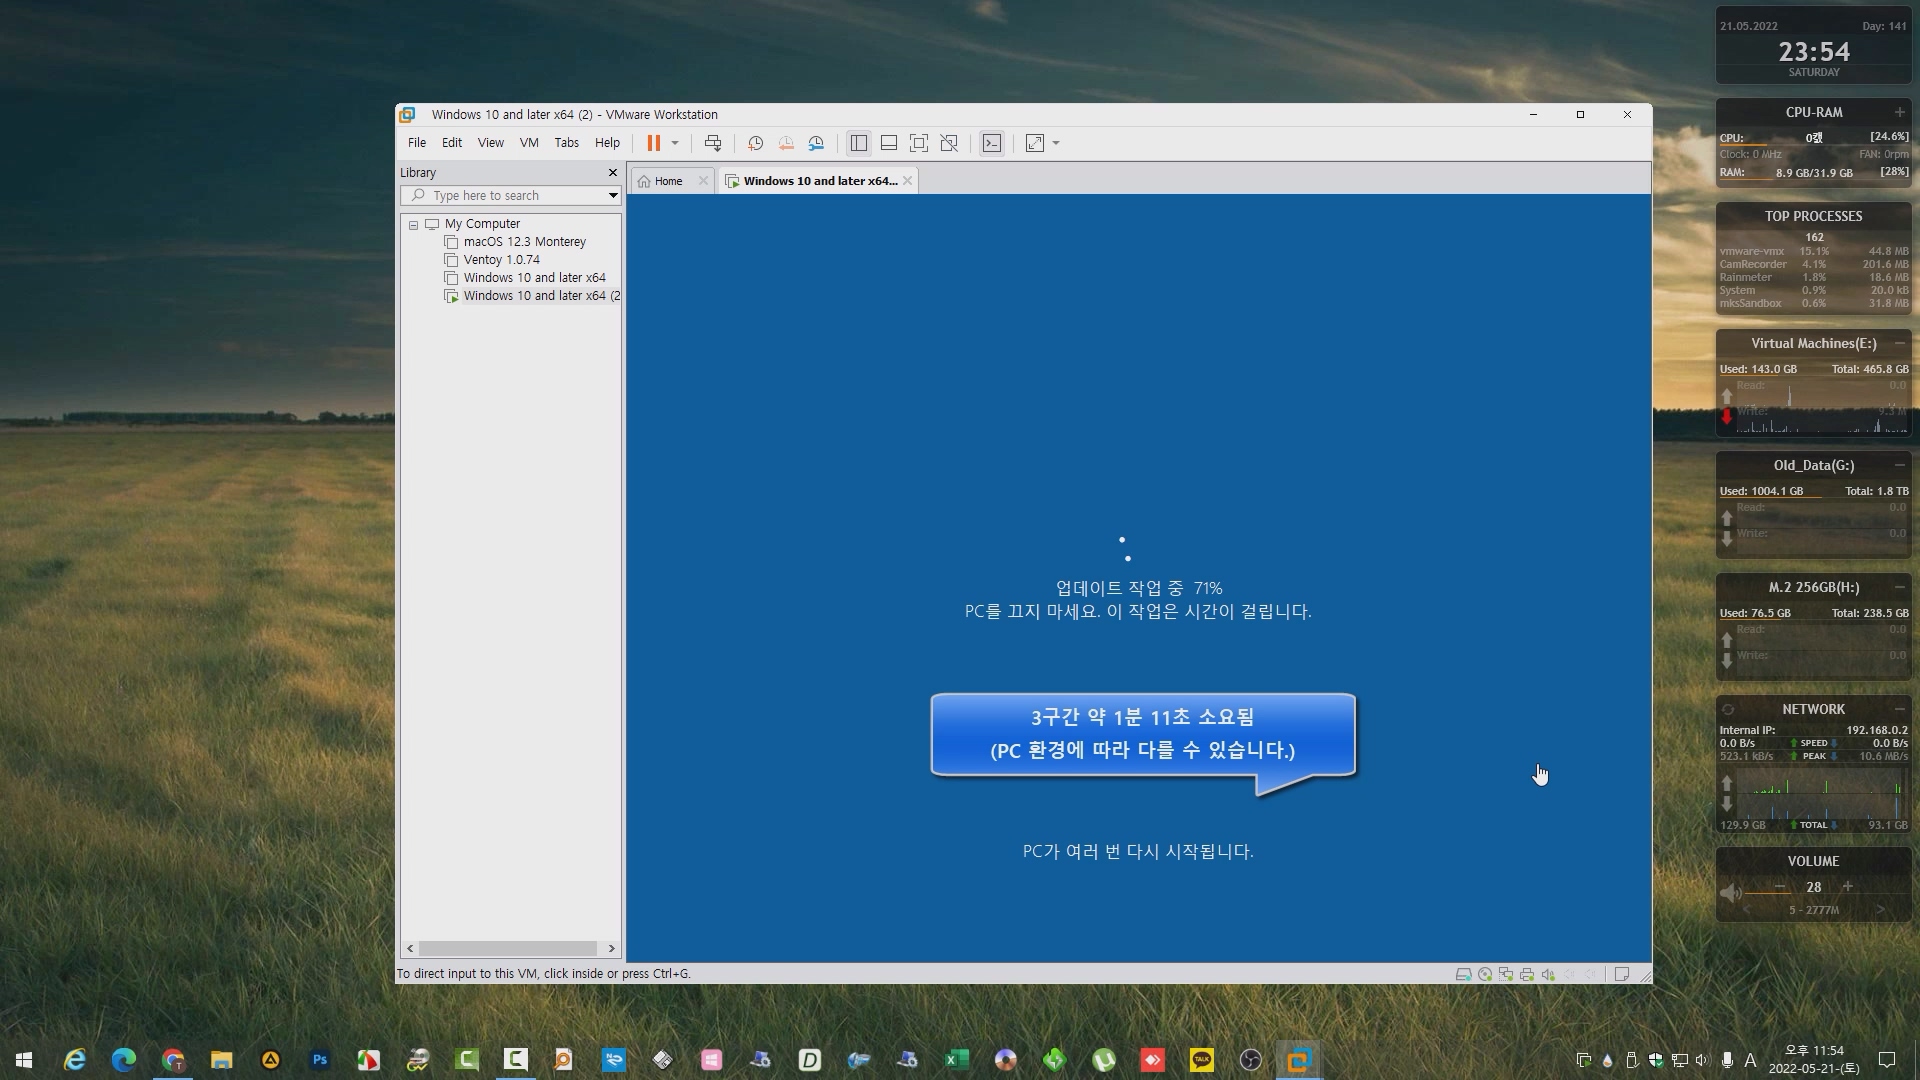Toggle Unity mode icon
The width and height of the screenshot is (1920, 1080).
(x=949, y=143)
